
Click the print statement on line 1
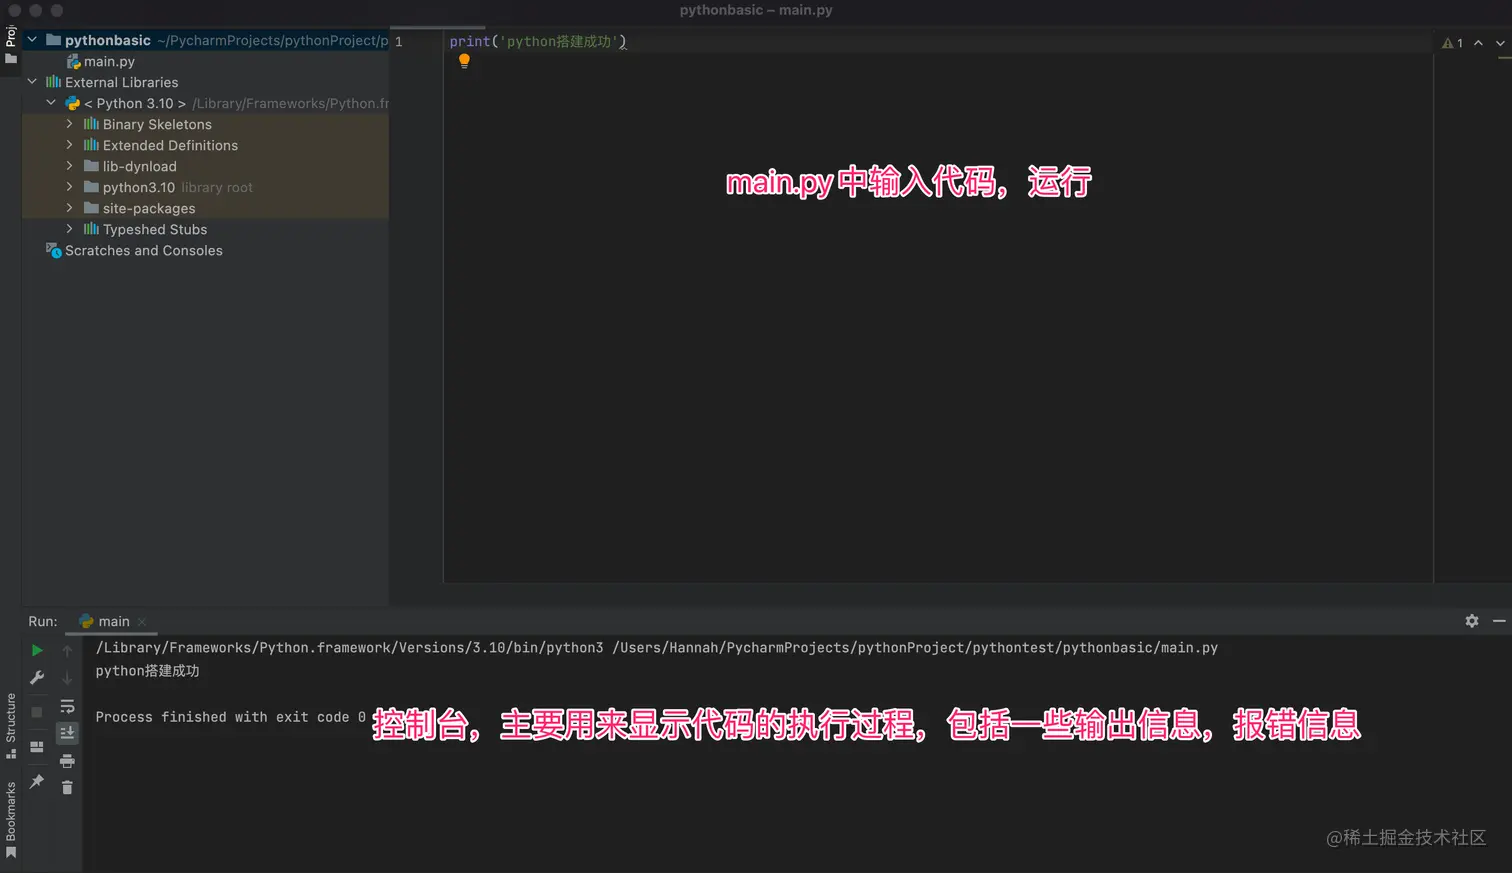(x=538, y=41)
